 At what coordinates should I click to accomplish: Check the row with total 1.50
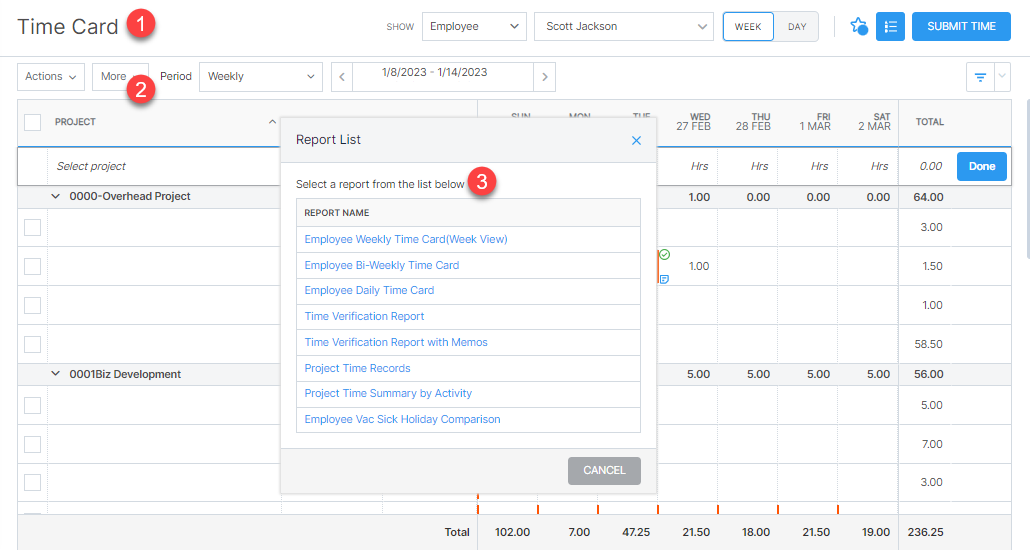tap(32, 266)
